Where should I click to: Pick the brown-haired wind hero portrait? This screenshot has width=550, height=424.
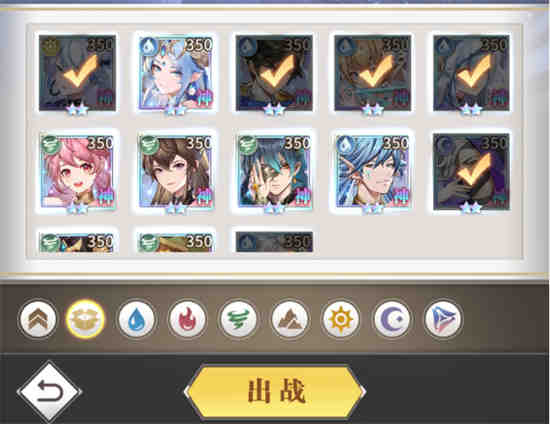176,172
